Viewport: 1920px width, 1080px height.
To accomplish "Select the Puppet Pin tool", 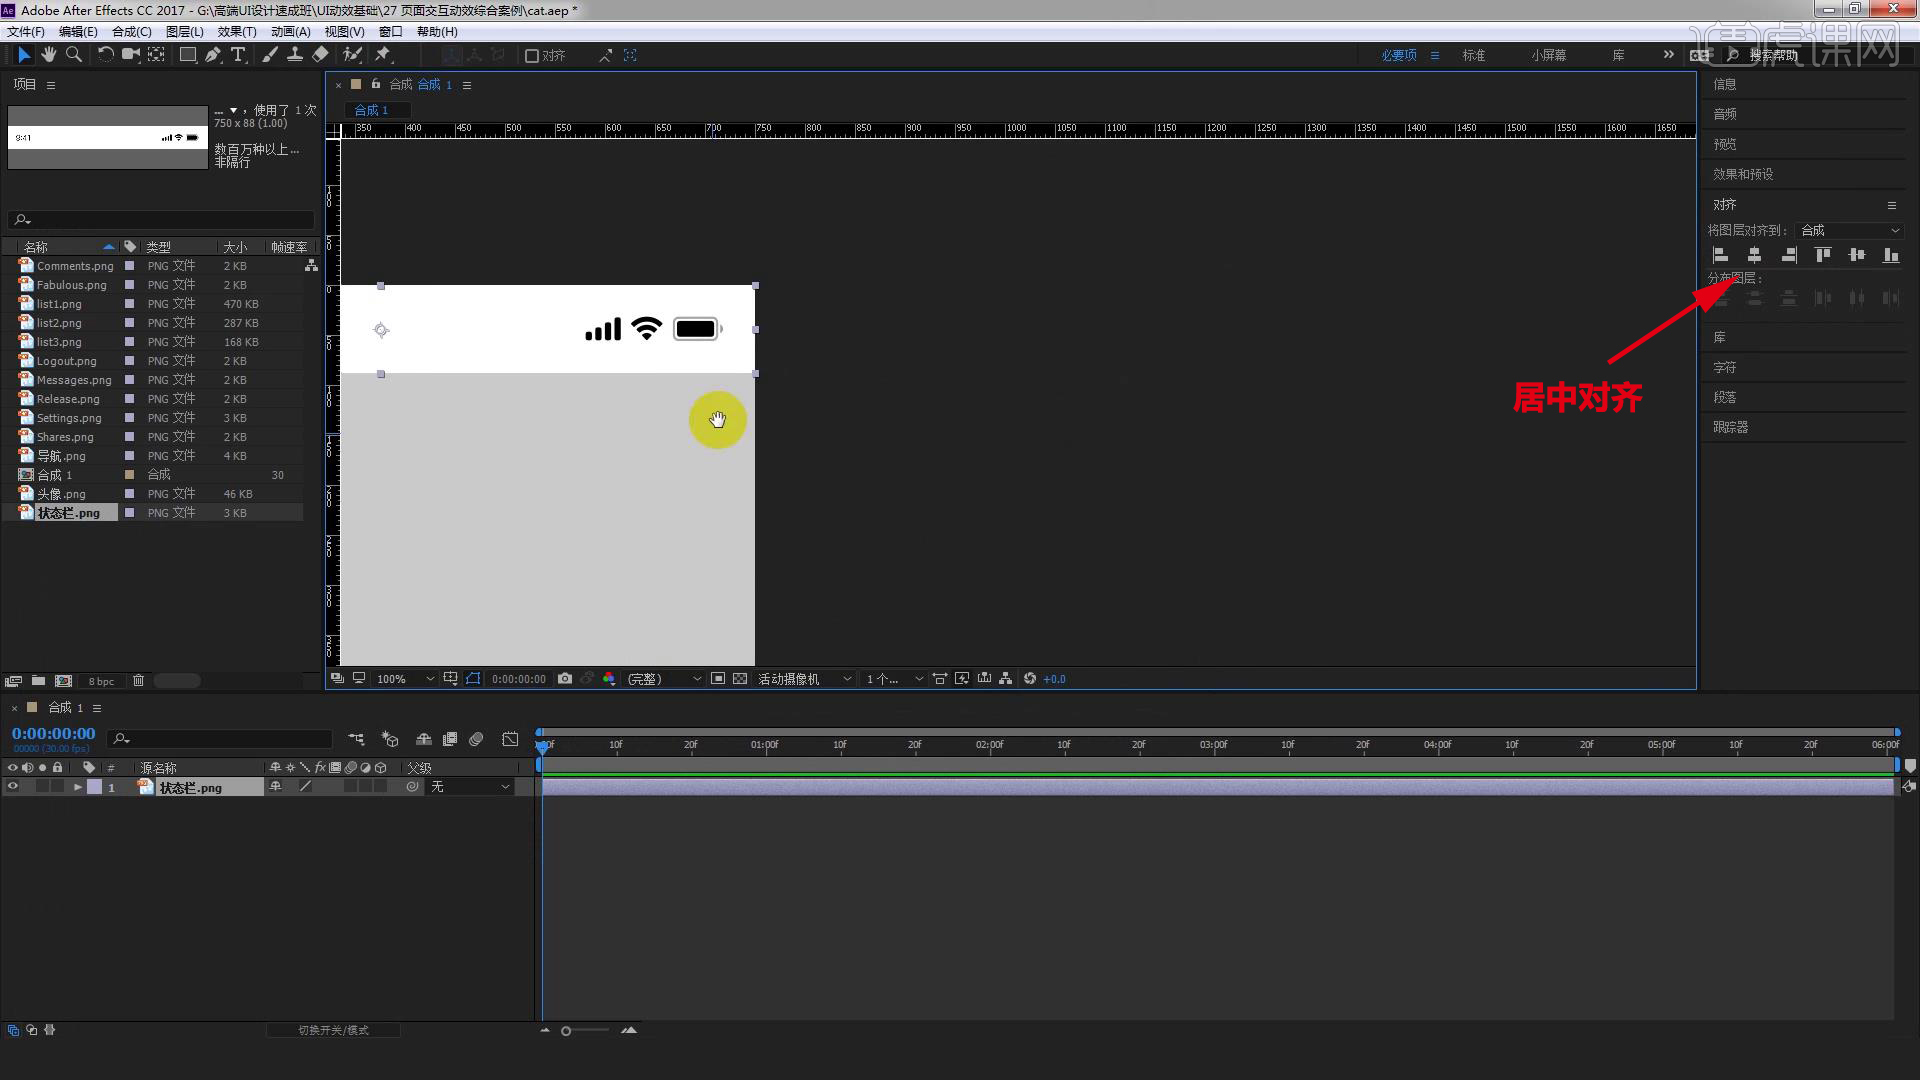I will point(383,55).
